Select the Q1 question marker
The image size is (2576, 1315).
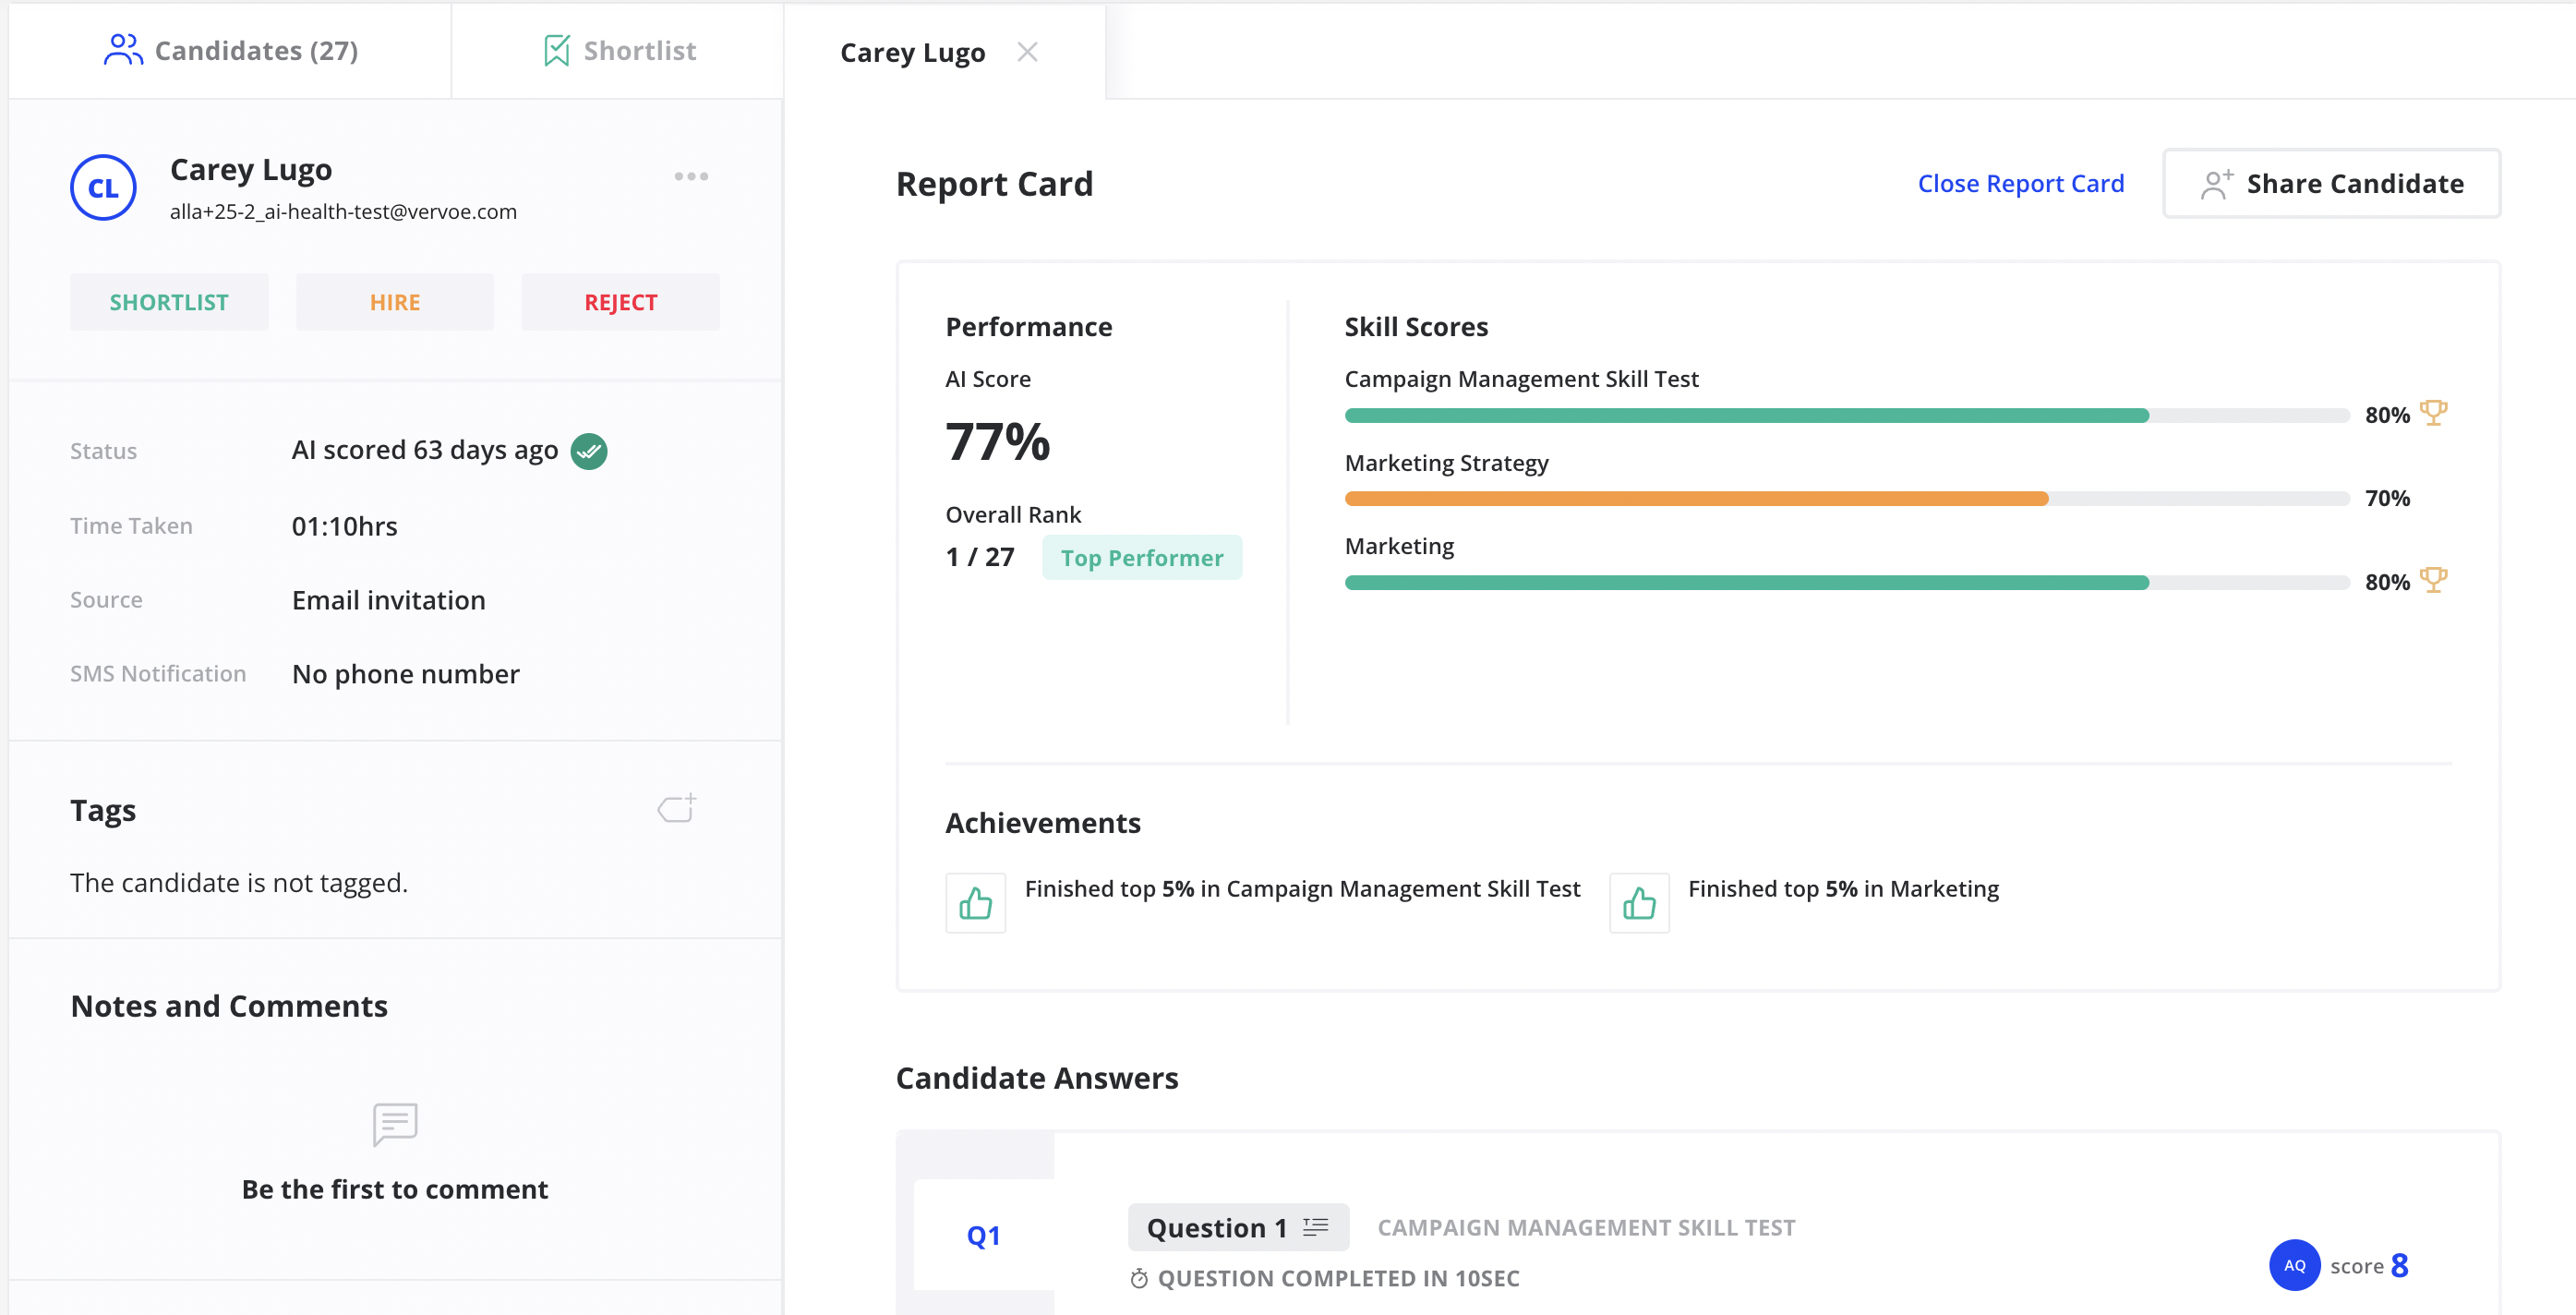click(x=983, y=1236)
